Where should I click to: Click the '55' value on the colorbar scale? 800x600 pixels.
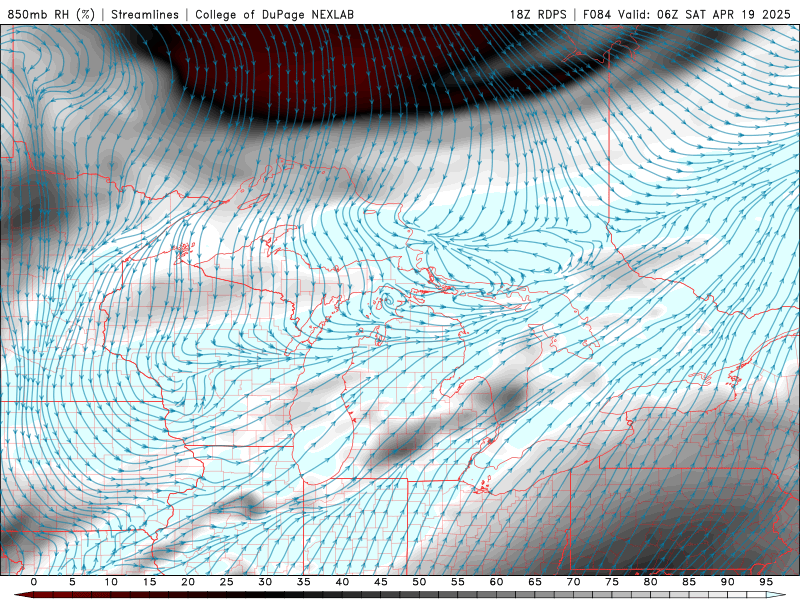point(458,582)
